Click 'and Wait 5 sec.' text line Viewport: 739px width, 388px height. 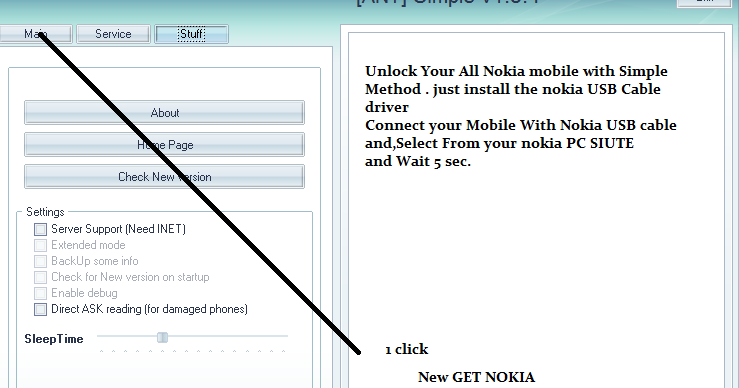pyautogui.click(x=418, y=161)
